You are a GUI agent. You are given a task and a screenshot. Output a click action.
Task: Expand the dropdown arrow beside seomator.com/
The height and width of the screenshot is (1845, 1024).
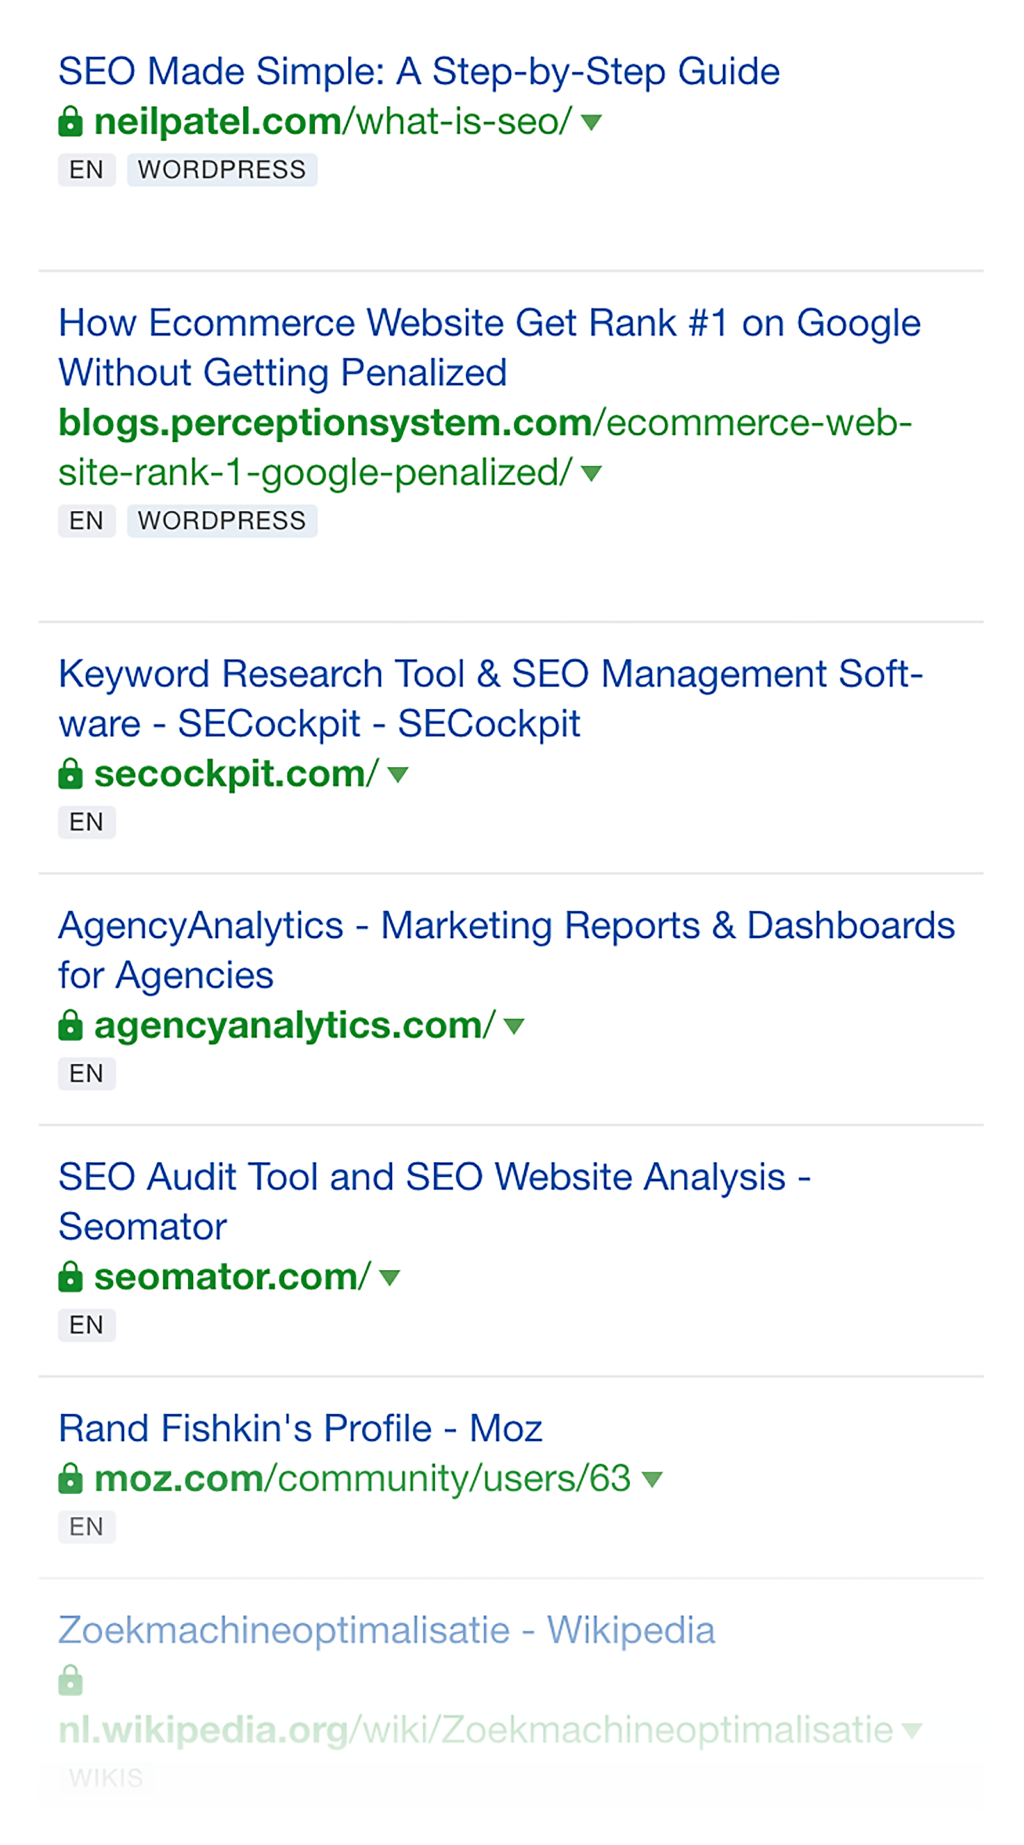(x=390, y=1278)
